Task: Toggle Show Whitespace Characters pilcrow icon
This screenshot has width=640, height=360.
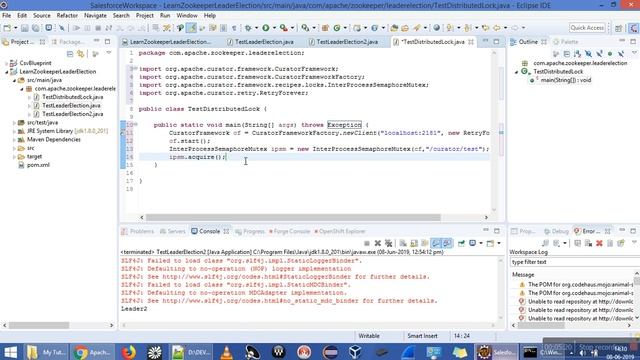Action: pyautogui.click(x=234, y=28)
